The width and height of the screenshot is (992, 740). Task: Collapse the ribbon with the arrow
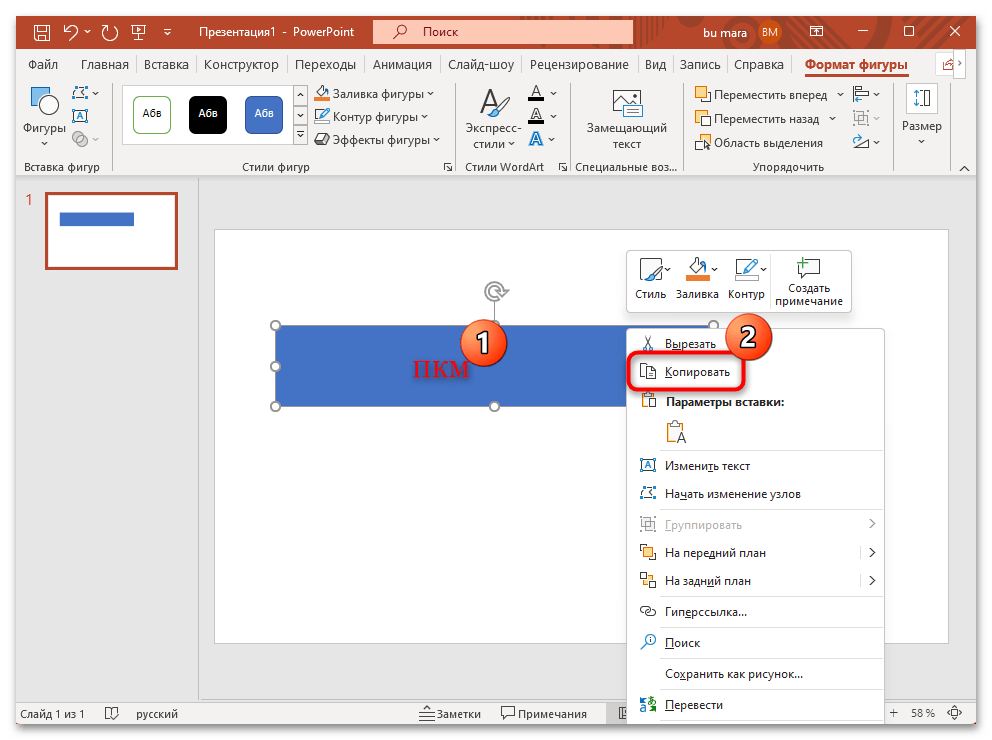click(964, 168)
